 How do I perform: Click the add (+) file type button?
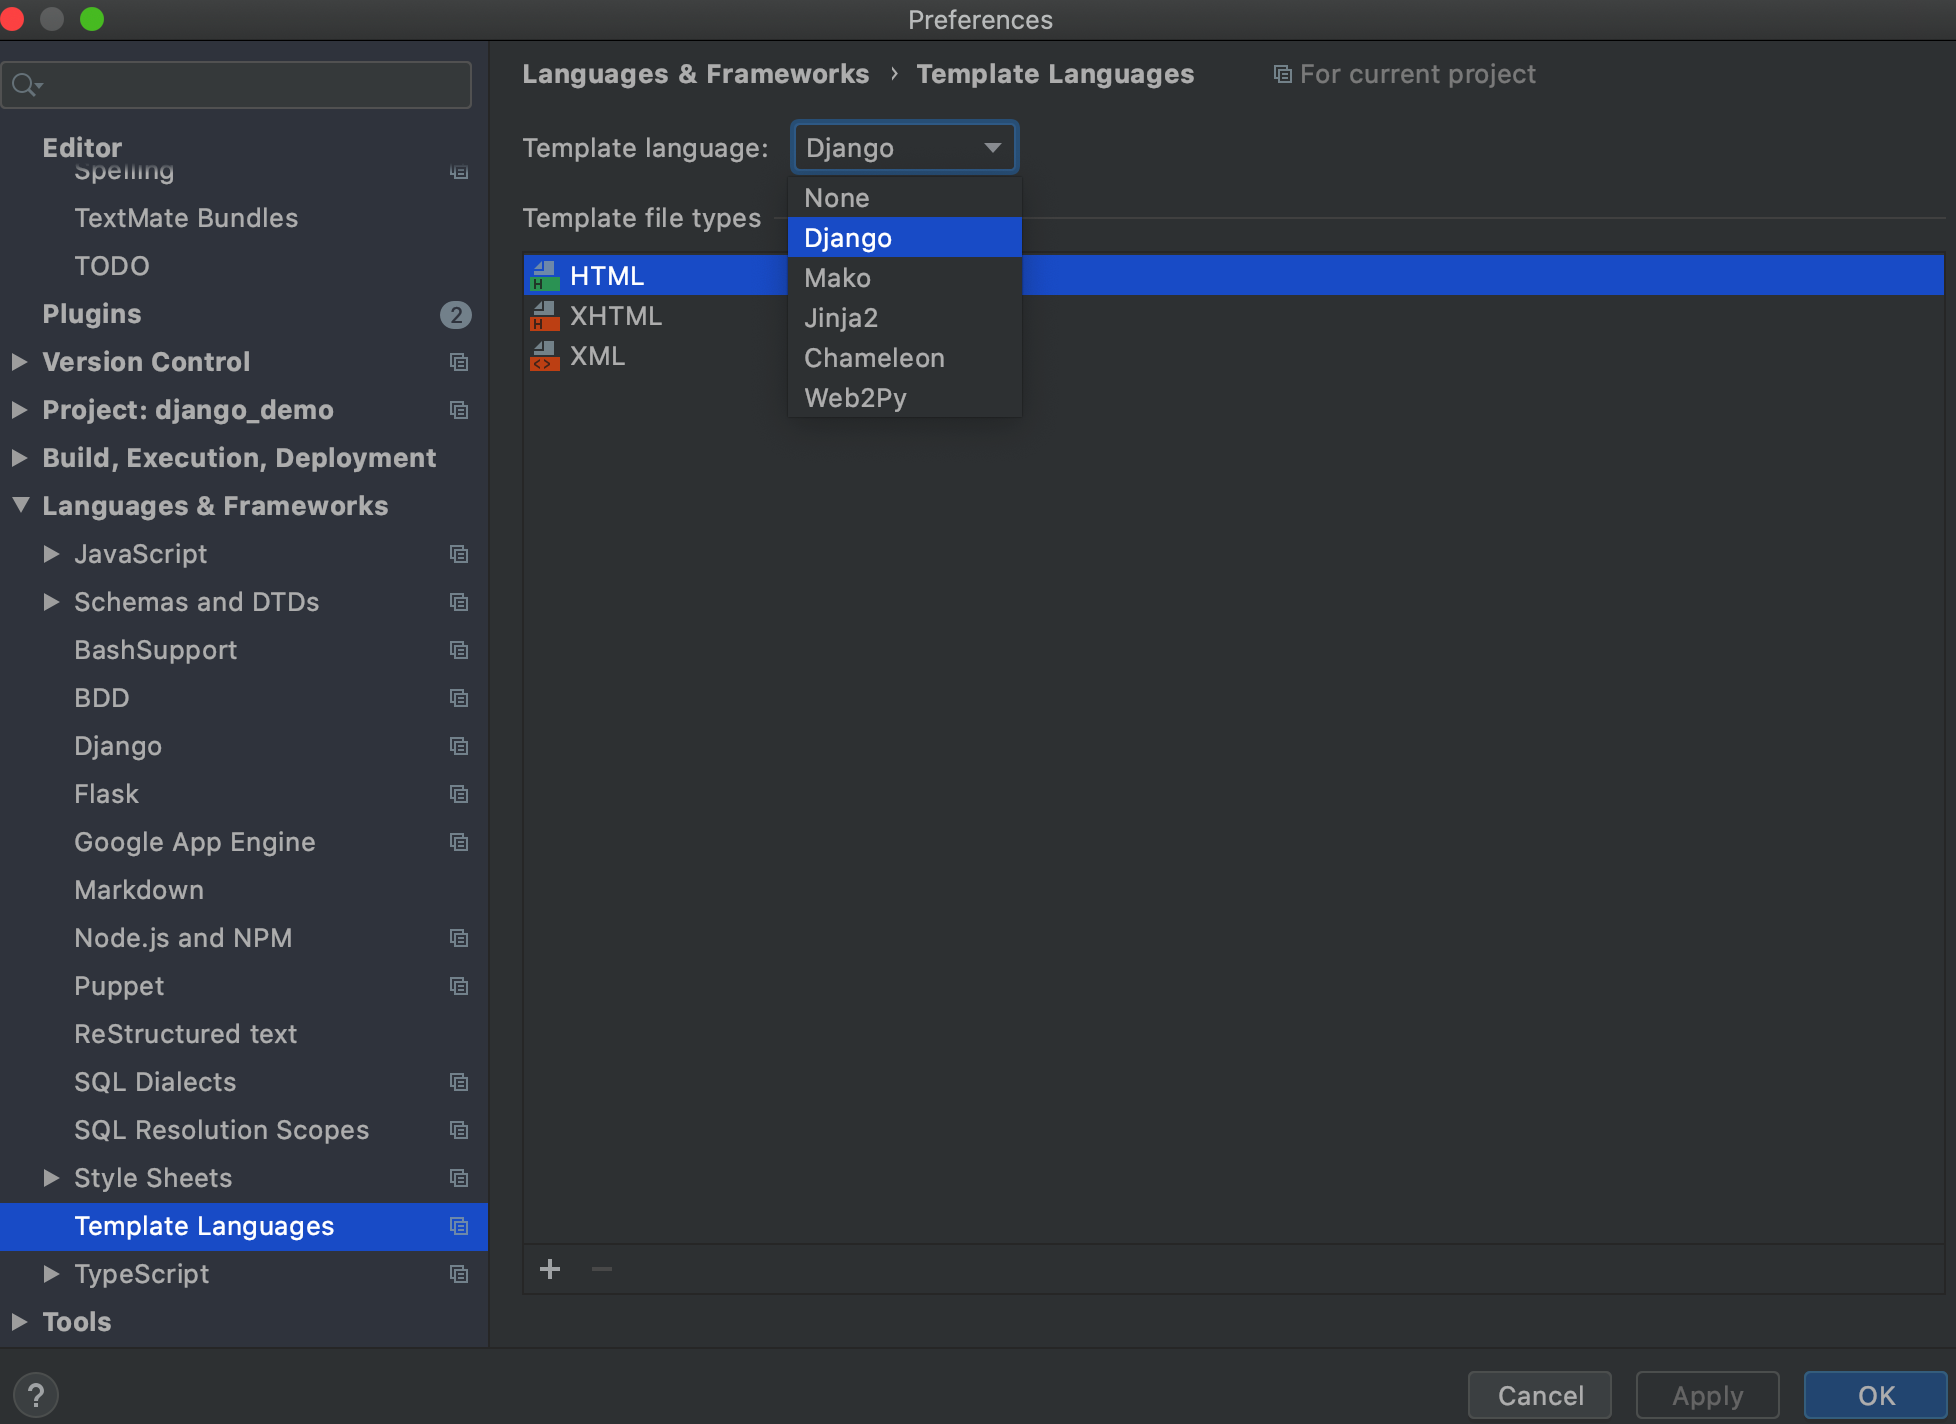[550, 1269]
